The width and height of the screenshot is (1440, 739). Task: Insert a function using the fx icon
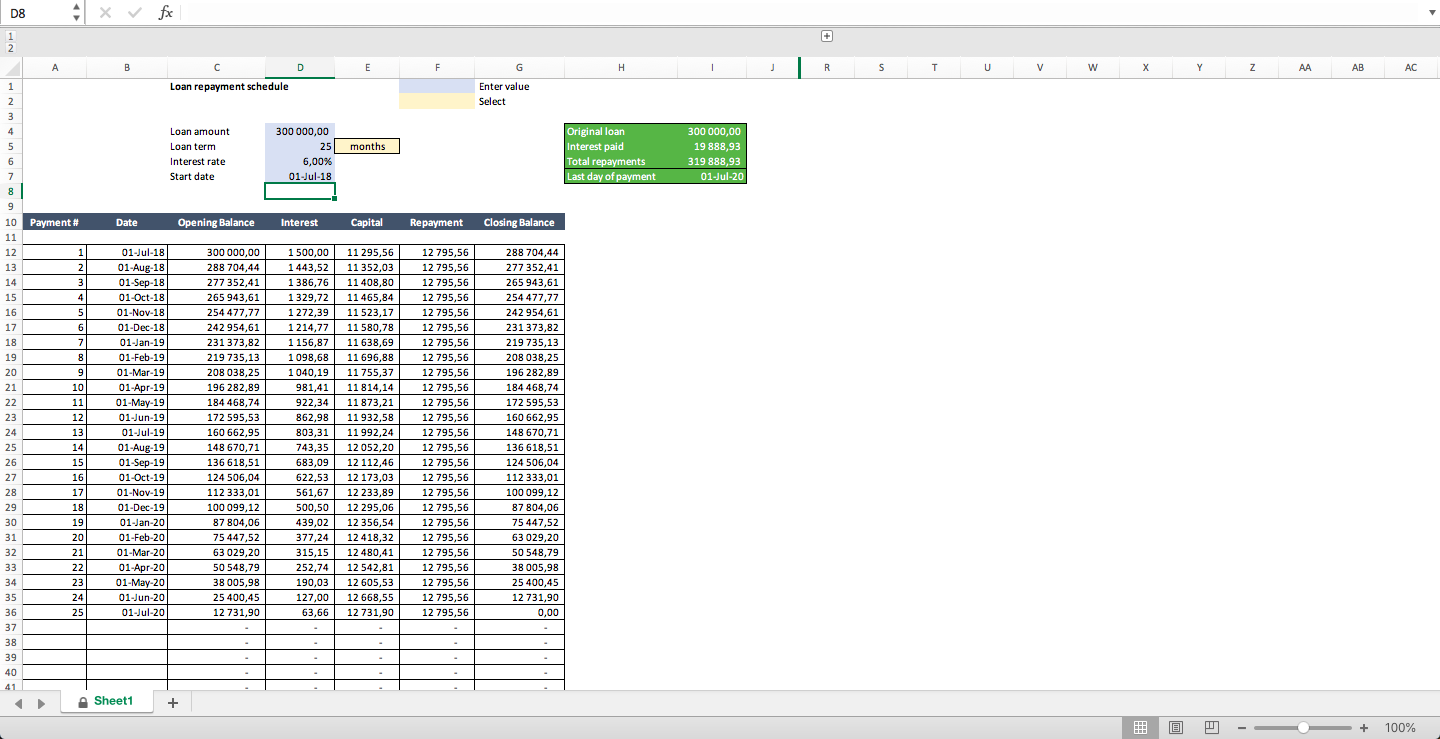(x=165, y=12)
